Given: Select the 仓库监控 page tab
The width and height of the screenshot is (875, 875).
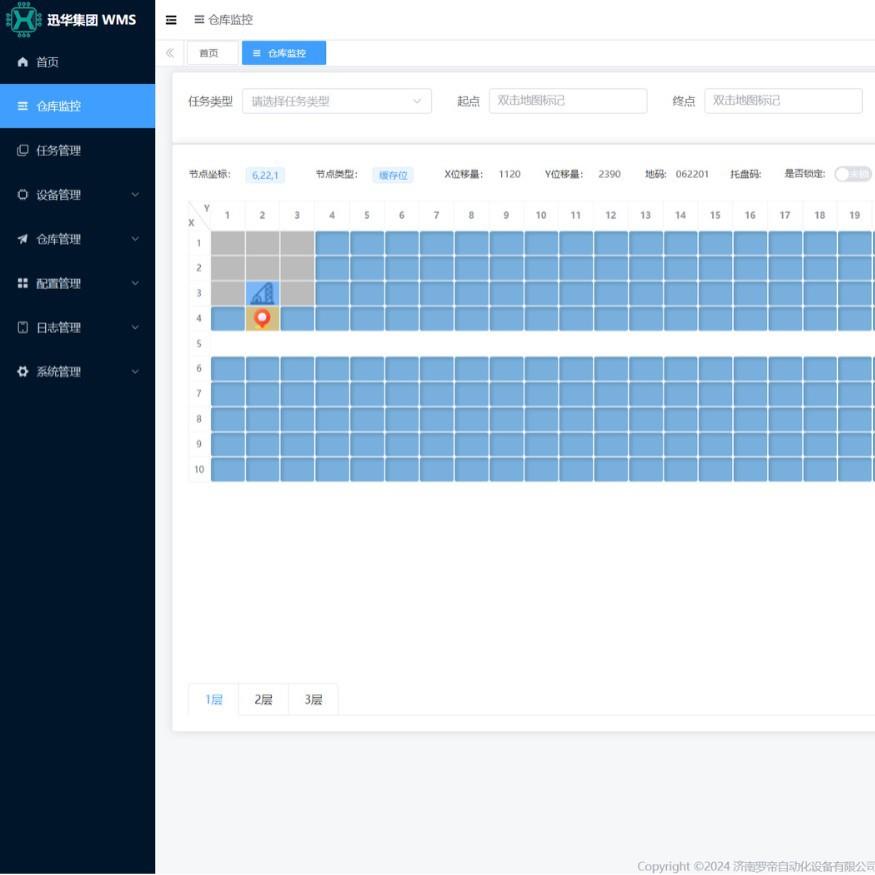Looking at the screenshot, I should tap(283, 53).
